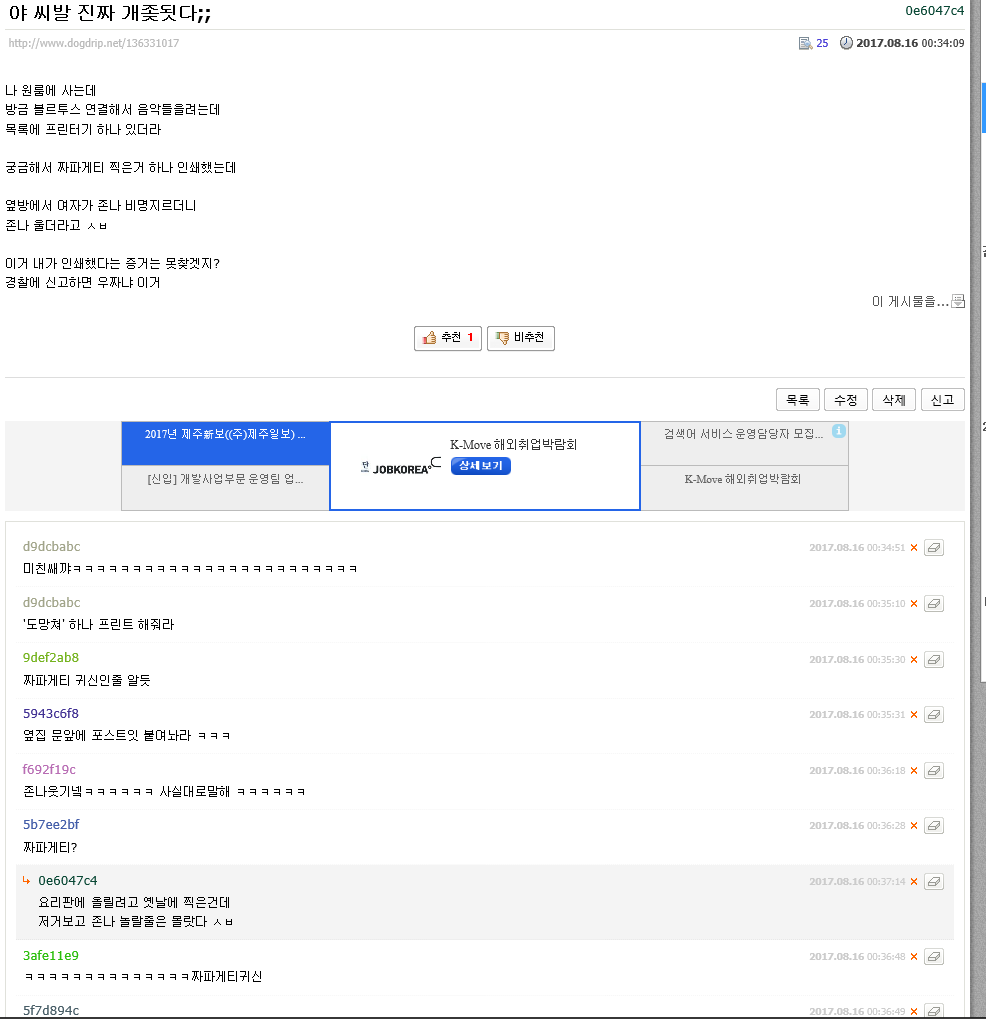Viewport: 986px width, 1019px height.
Task: Click the JOBKOREA logo in the banner
Action: pyautogui.click(x=401, y=466)
